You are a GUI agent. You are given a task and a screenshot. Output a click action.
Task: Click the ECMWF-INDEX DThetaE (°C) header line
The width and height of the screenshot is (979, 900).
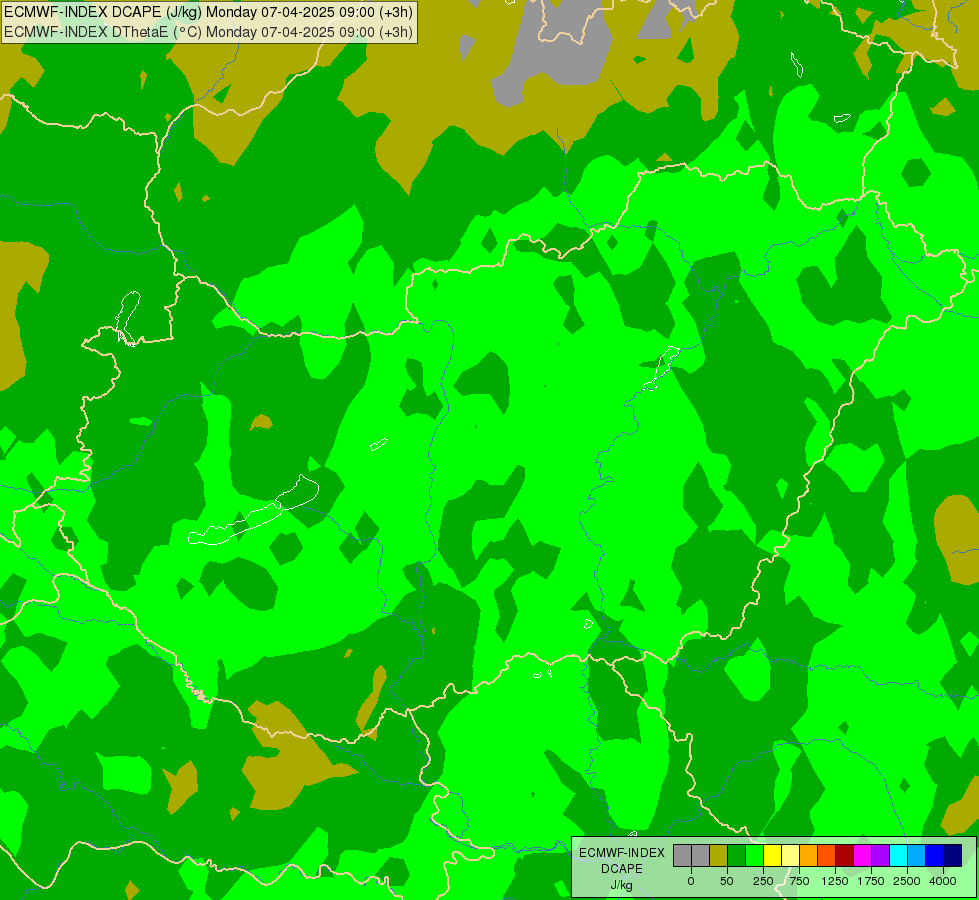209,32
